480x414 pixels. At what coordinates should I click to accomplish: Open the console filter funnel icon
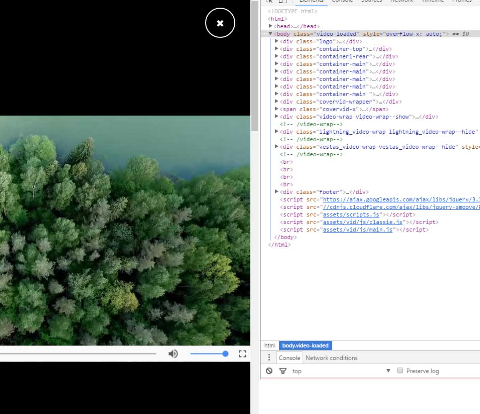pyautogui.click(x=283, y=371)
